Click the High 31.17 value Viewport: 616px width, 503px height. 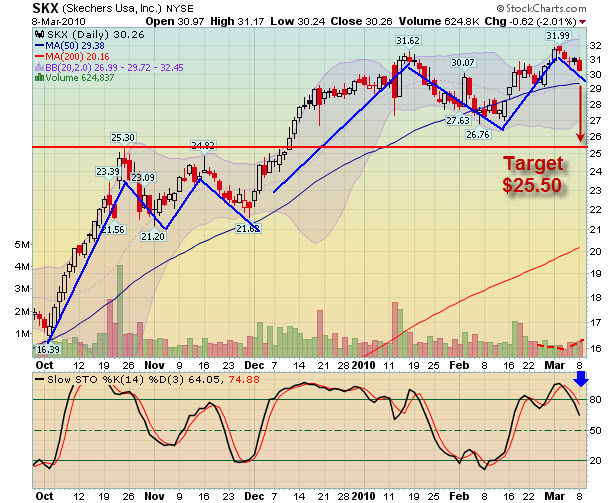click(x=237, y=21)
